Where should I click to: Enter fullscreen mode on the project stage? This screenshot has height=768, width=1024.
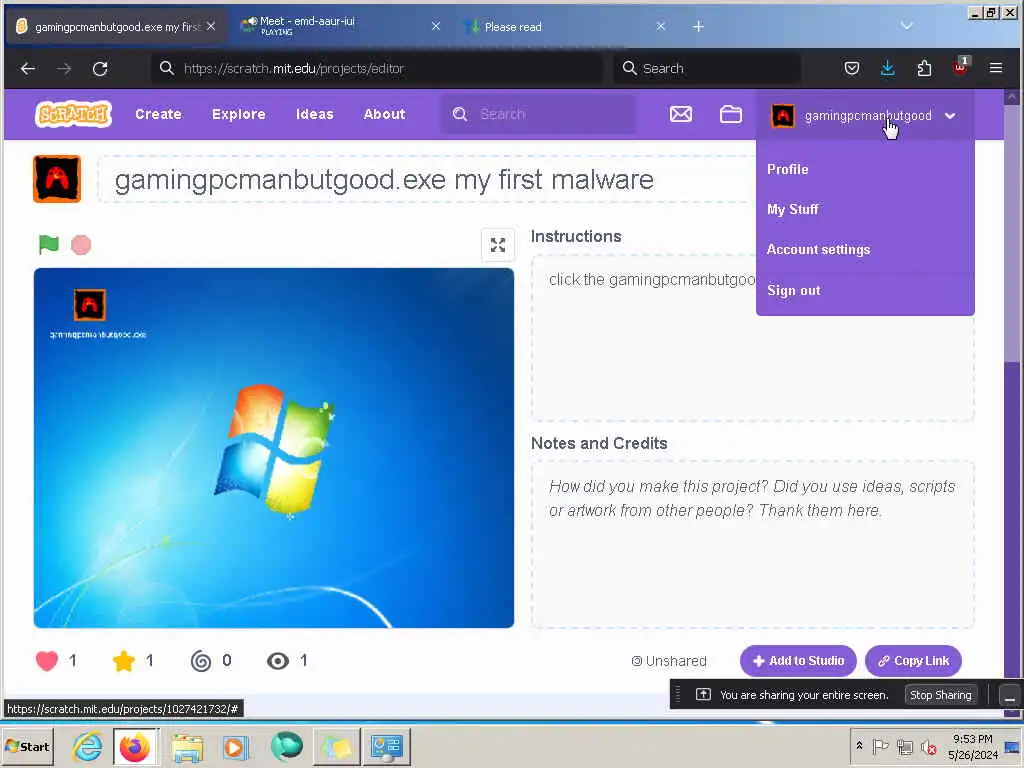[498, 245]
